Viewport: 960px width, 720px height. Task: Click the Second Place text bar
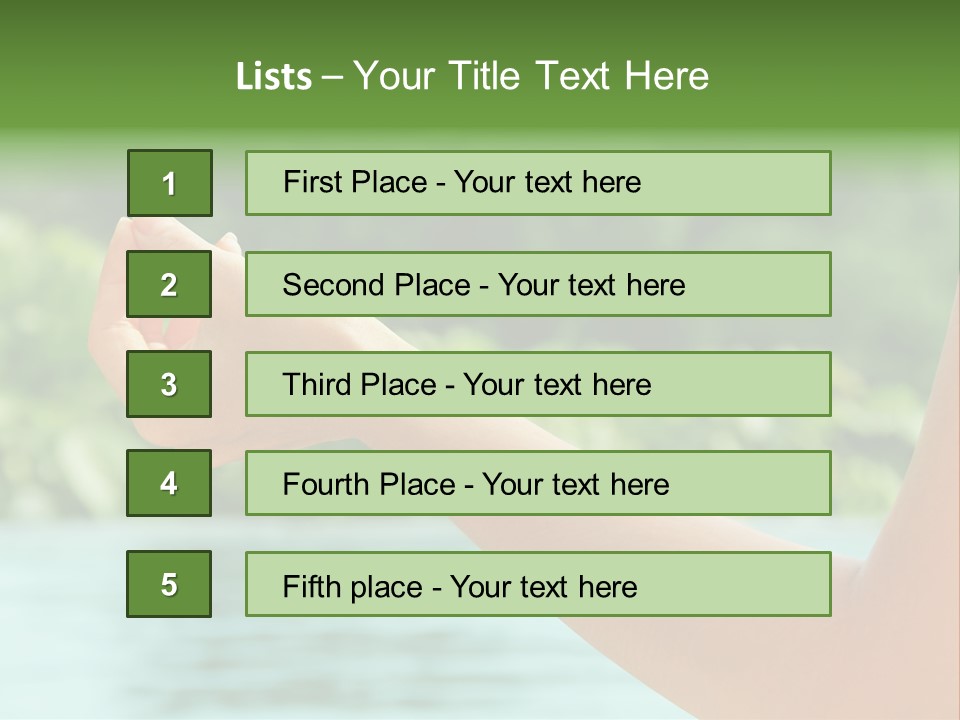(538, 284)
